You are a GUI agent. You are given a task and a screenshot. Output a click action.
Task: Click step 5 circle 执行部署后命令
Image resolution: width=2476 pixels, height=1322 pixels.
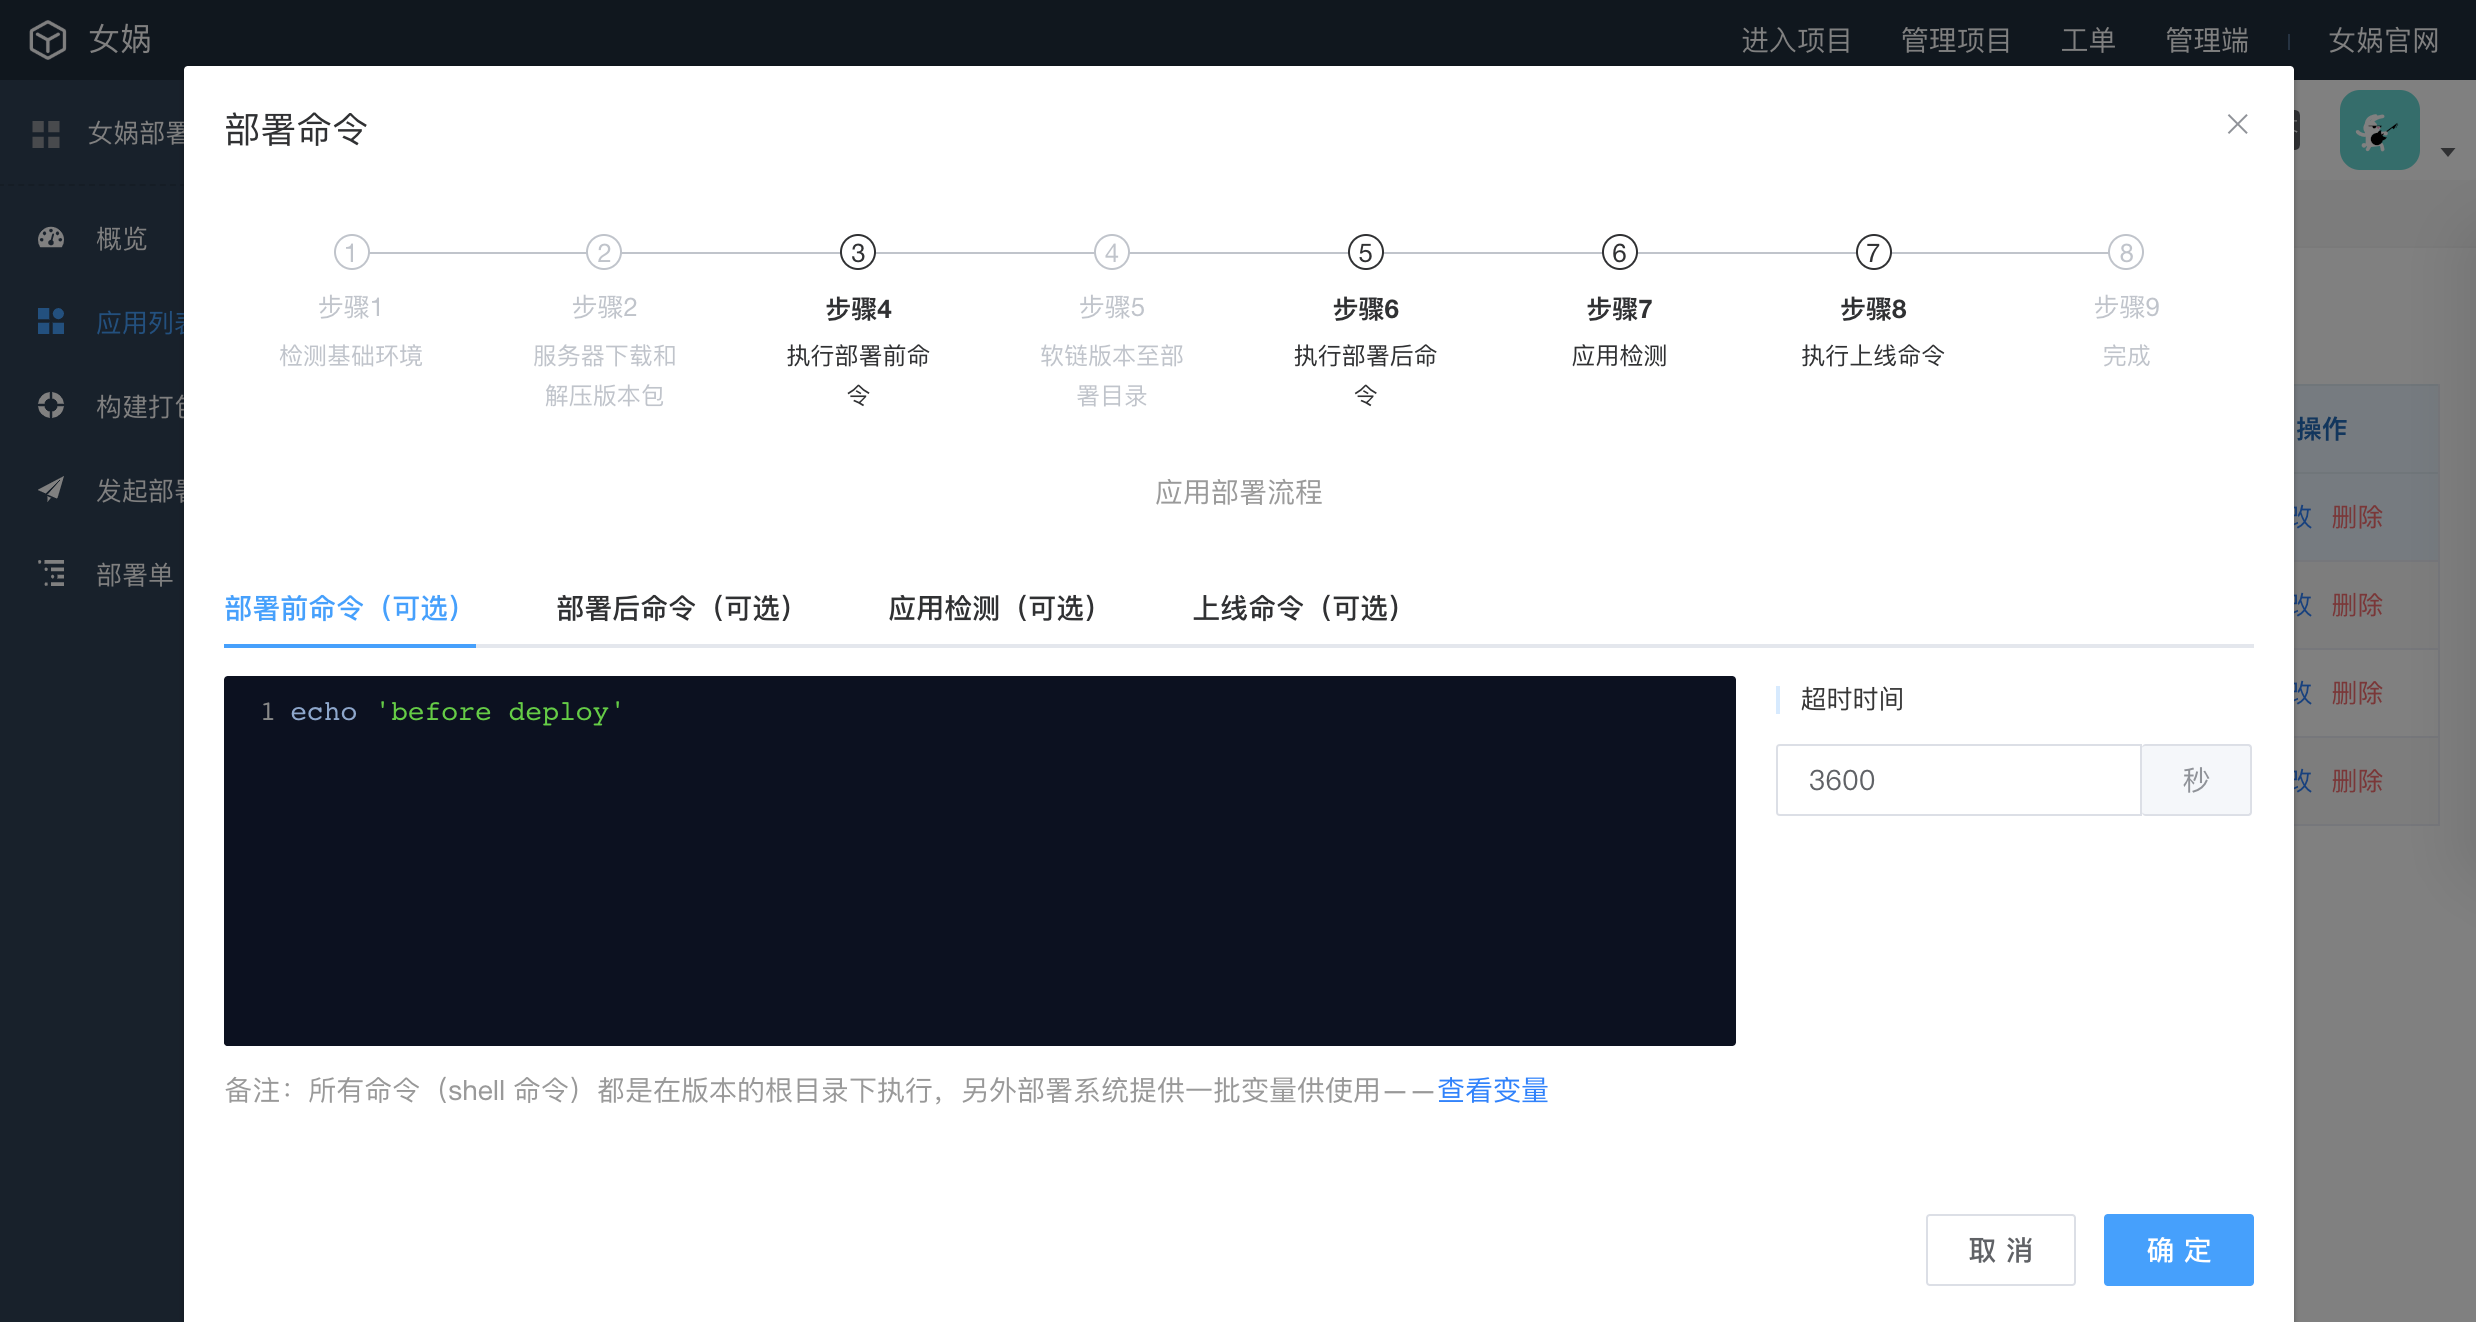point(1365,253)
